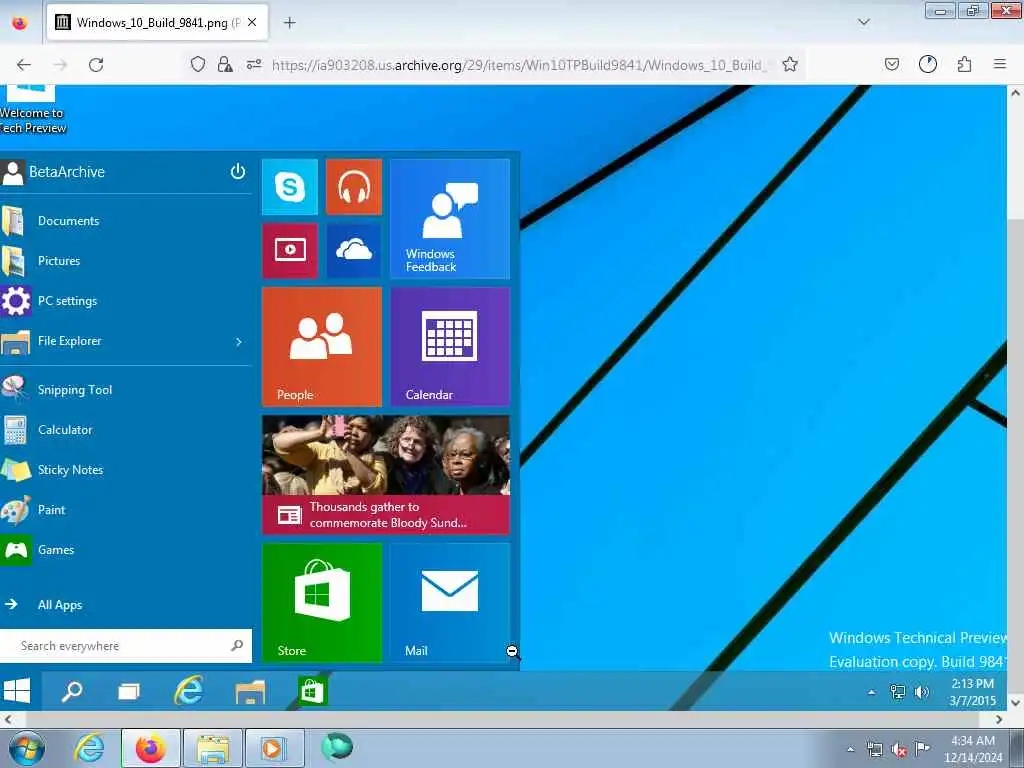Expand the File Explorer jump list arrow

[x=239, y=342]
